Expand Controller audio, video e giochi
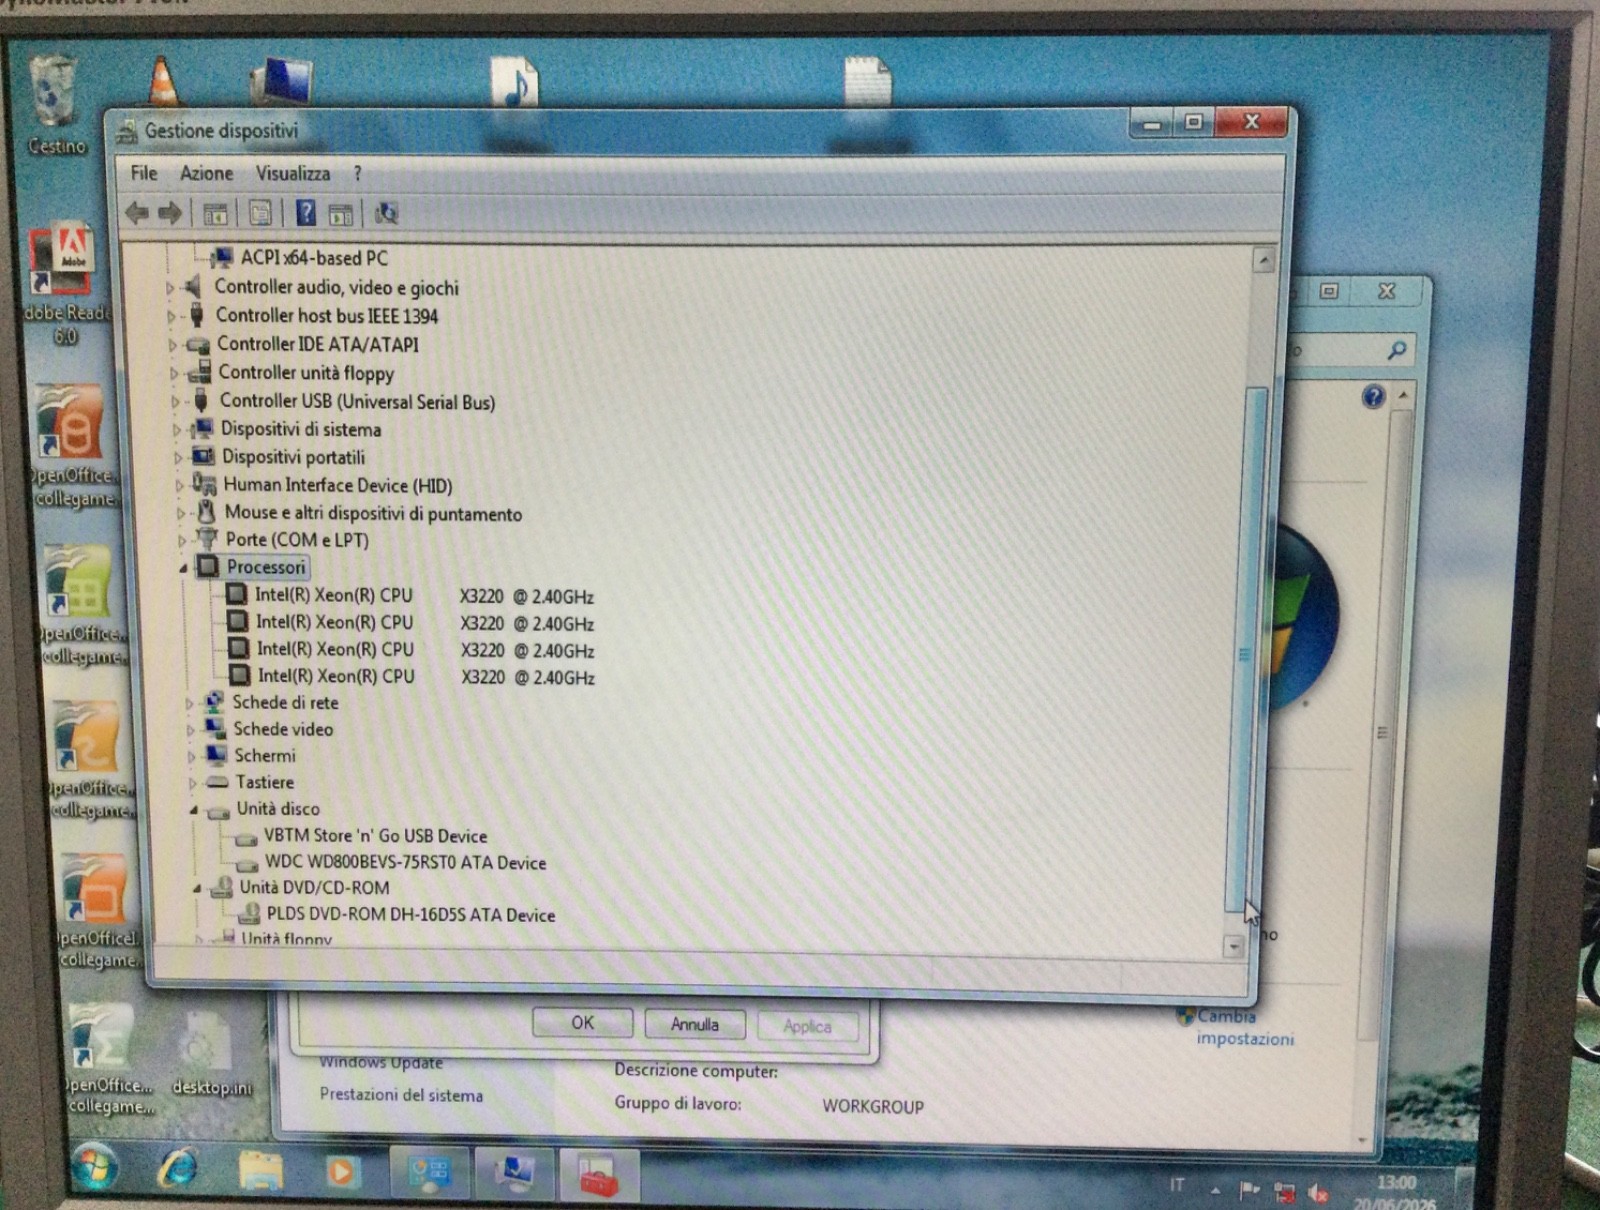This screenshot has height=1210, width=1600. pyautogui.click(x=170, y=288)
